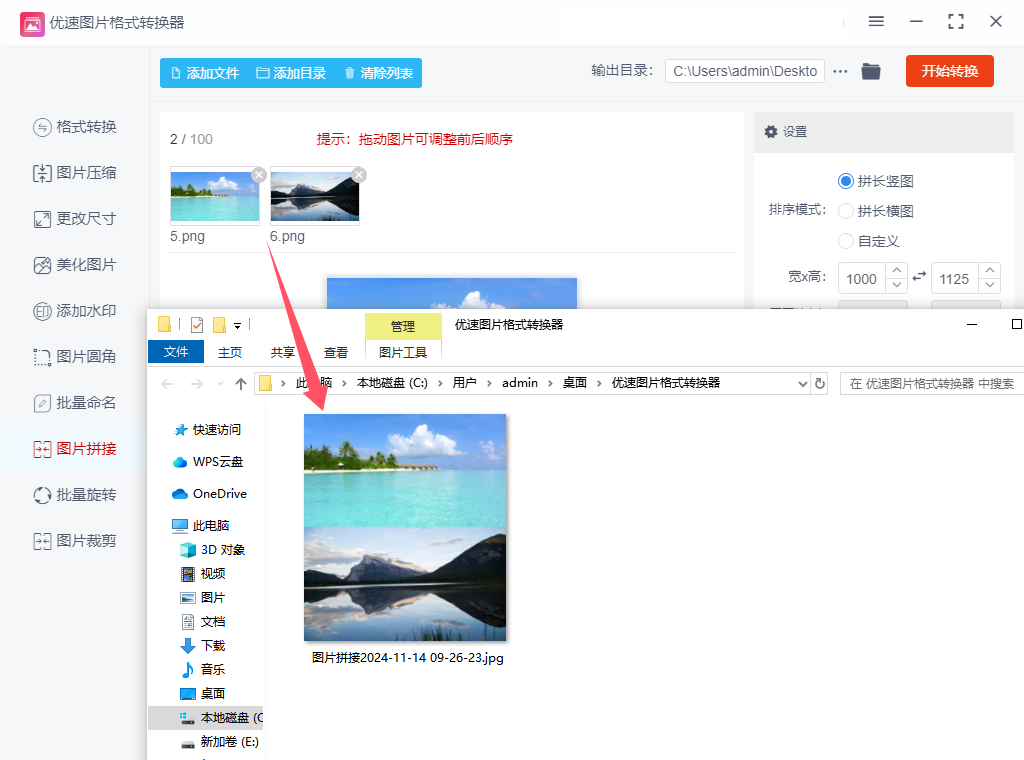Screen dimensions: 1024x760
Task: Click the width field showing 1000
Action: [x=862, y=279]
